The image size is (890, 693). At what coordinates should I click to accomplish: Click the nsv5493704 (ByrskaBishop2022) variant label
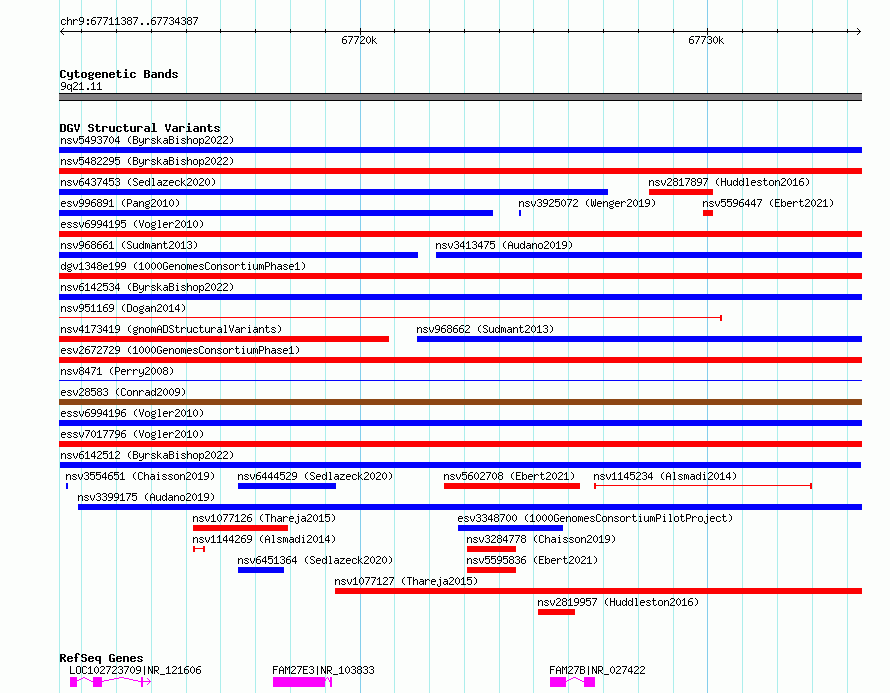[146, 140]
